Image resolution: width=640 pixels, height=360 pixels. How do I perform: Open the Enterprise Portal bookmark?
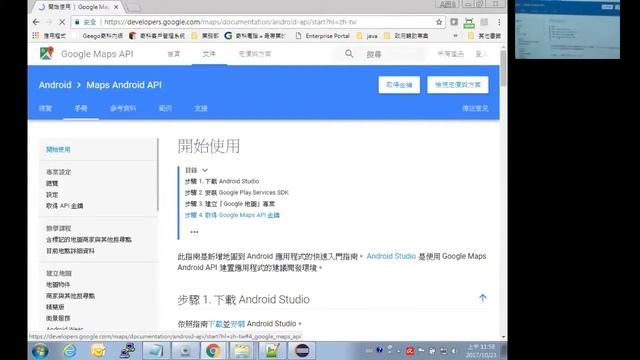(x=323, y=36)
